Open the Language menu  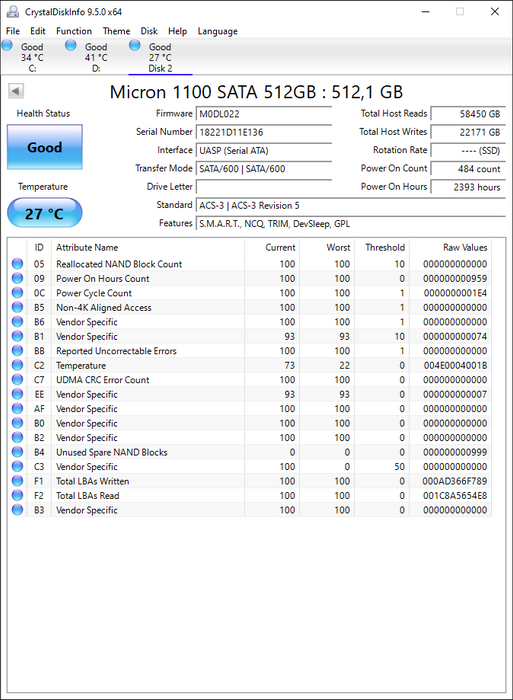coord(217,31)
